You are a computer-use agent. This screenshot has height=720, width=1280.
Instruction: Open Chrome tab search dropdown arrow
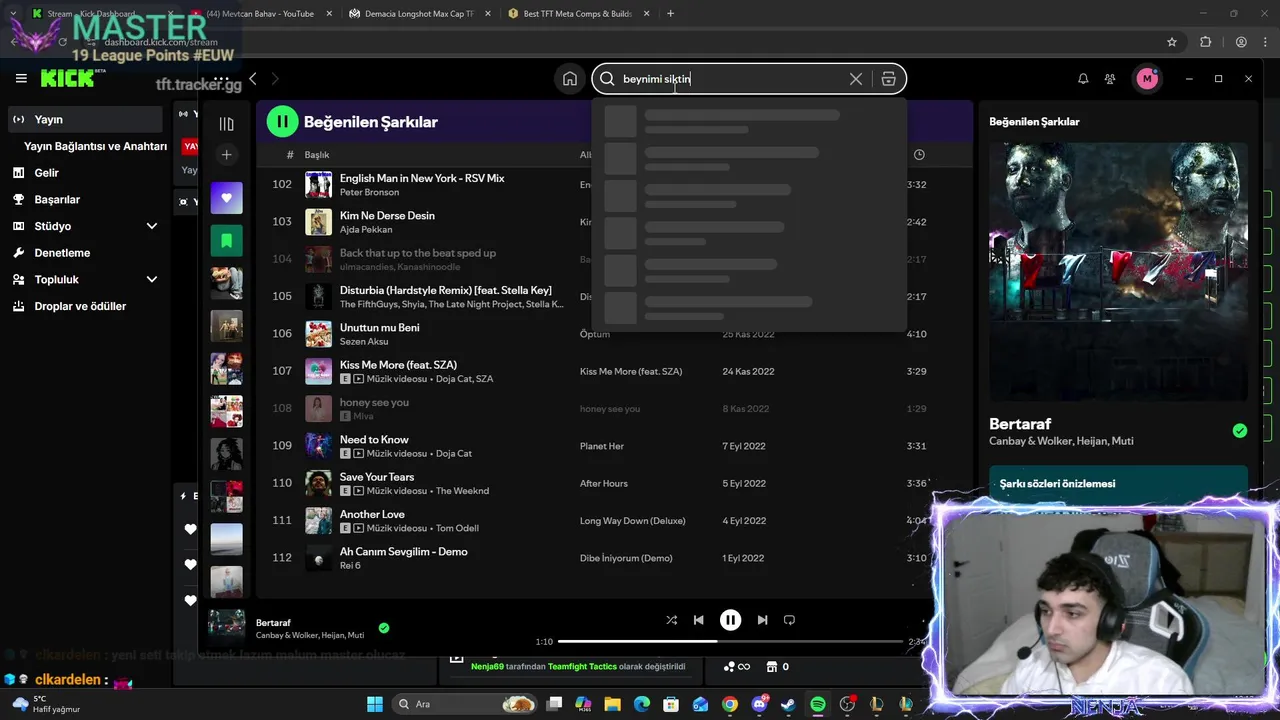pos(12,14)
